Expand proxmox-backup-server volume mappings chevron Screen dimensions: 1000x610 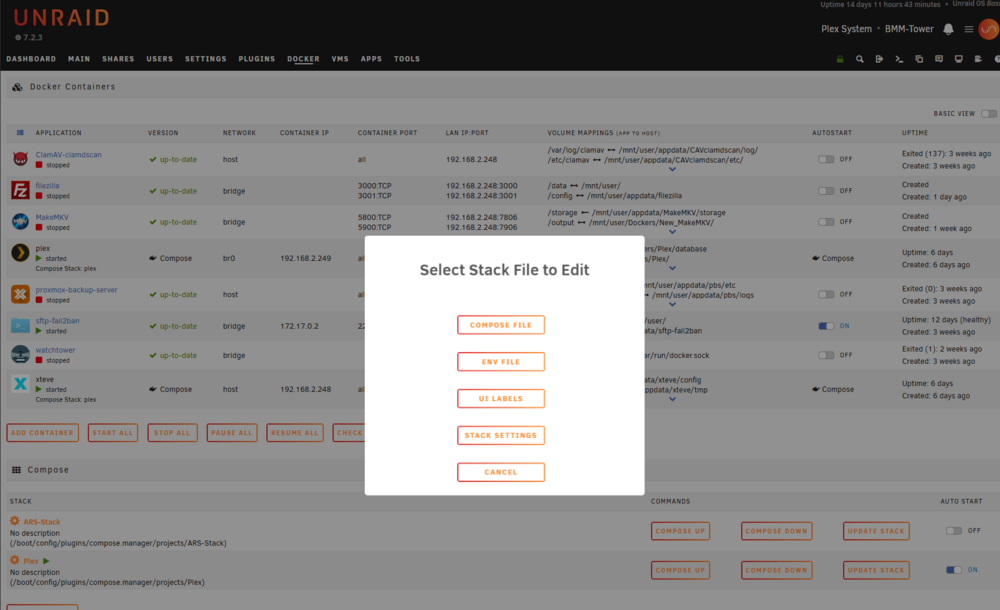click(672, 304)
